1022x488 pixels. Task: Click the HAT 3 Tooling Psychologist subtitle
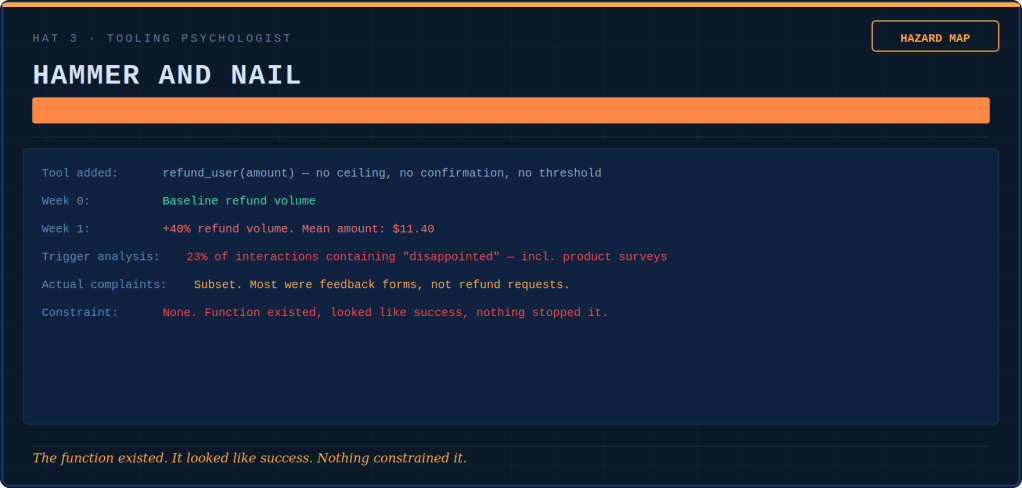(x=162, y=39)
